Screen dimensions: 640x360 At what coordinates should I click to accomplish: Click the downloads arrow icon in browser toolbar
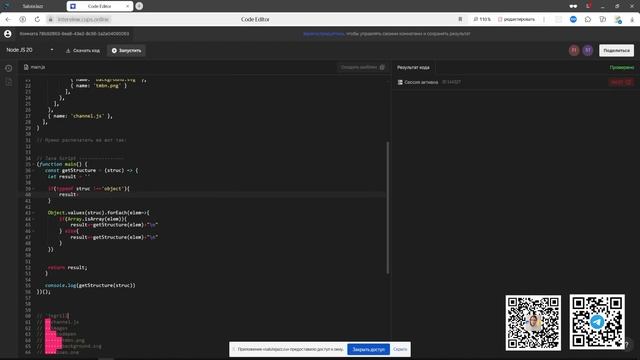tap(632, 19)
